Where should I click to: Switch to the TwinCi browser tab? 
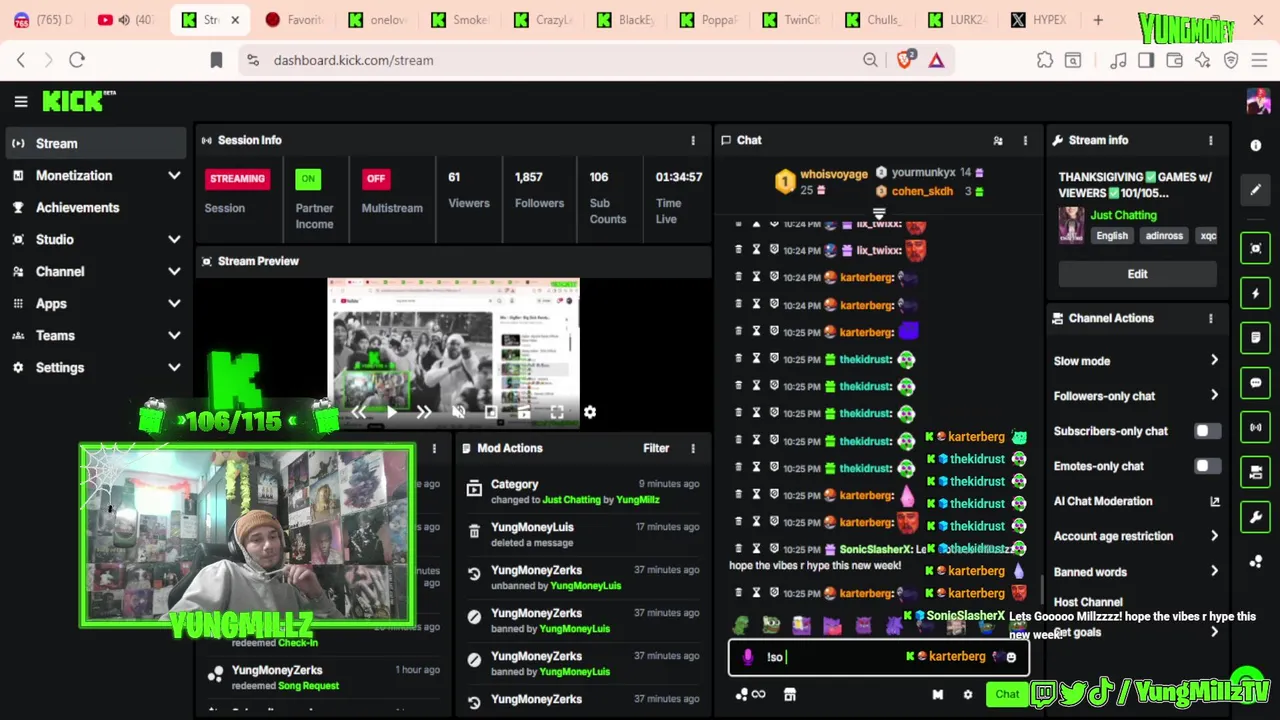click(791, 20)
